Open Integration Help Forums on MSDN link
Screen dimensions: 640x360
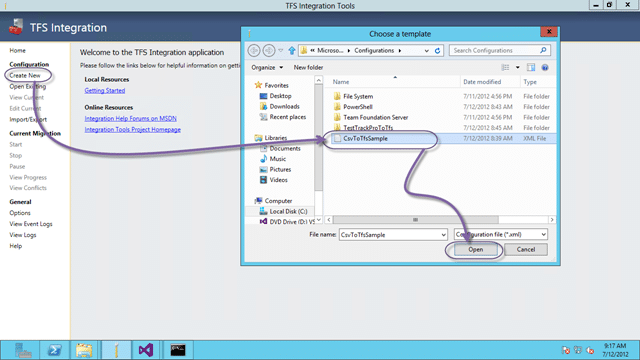(131, 118)
